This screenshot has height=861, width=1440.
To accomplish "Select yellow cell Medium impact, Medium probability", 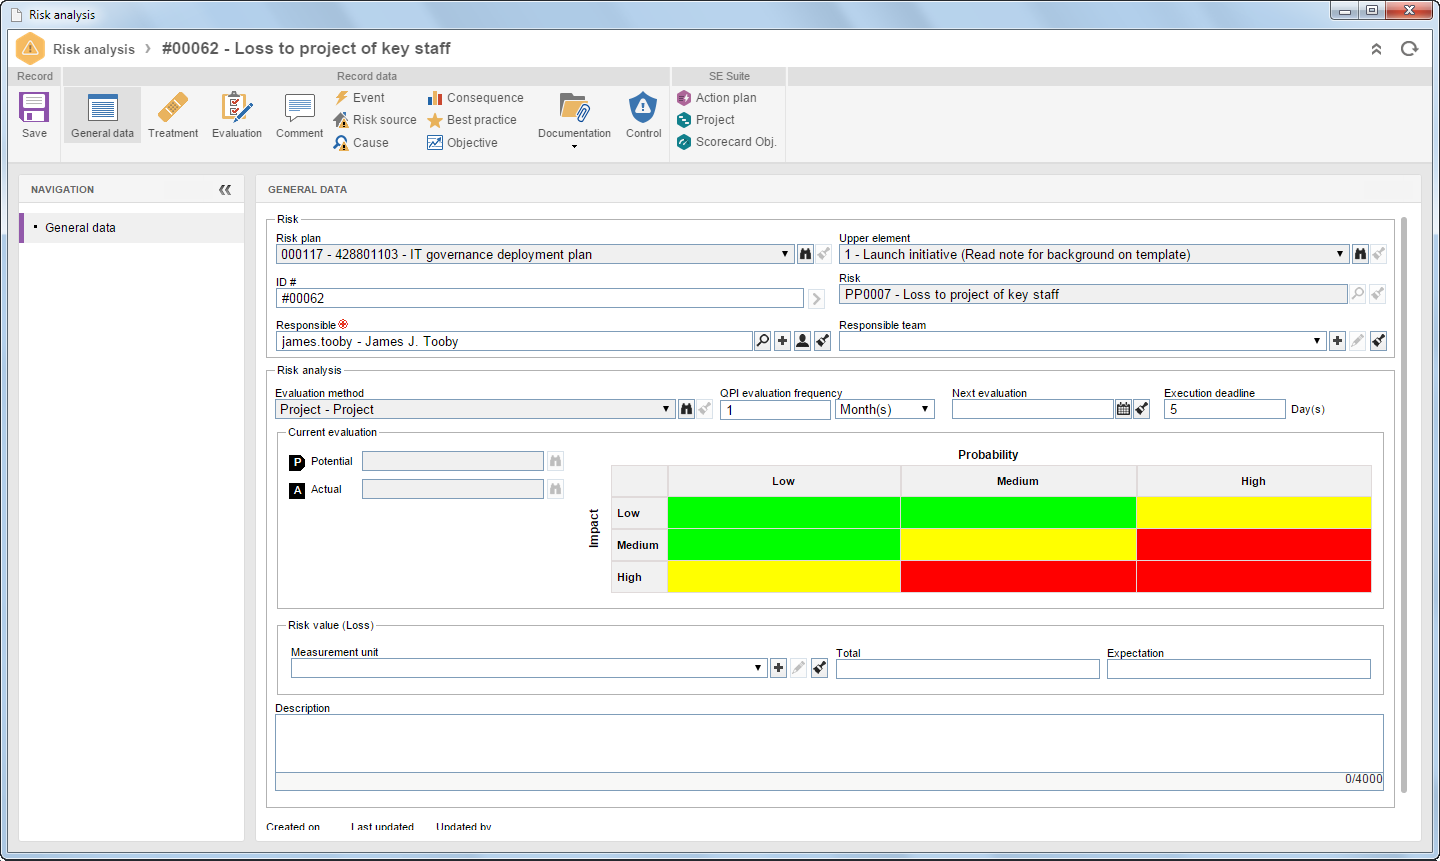I will click(1018, 545).
